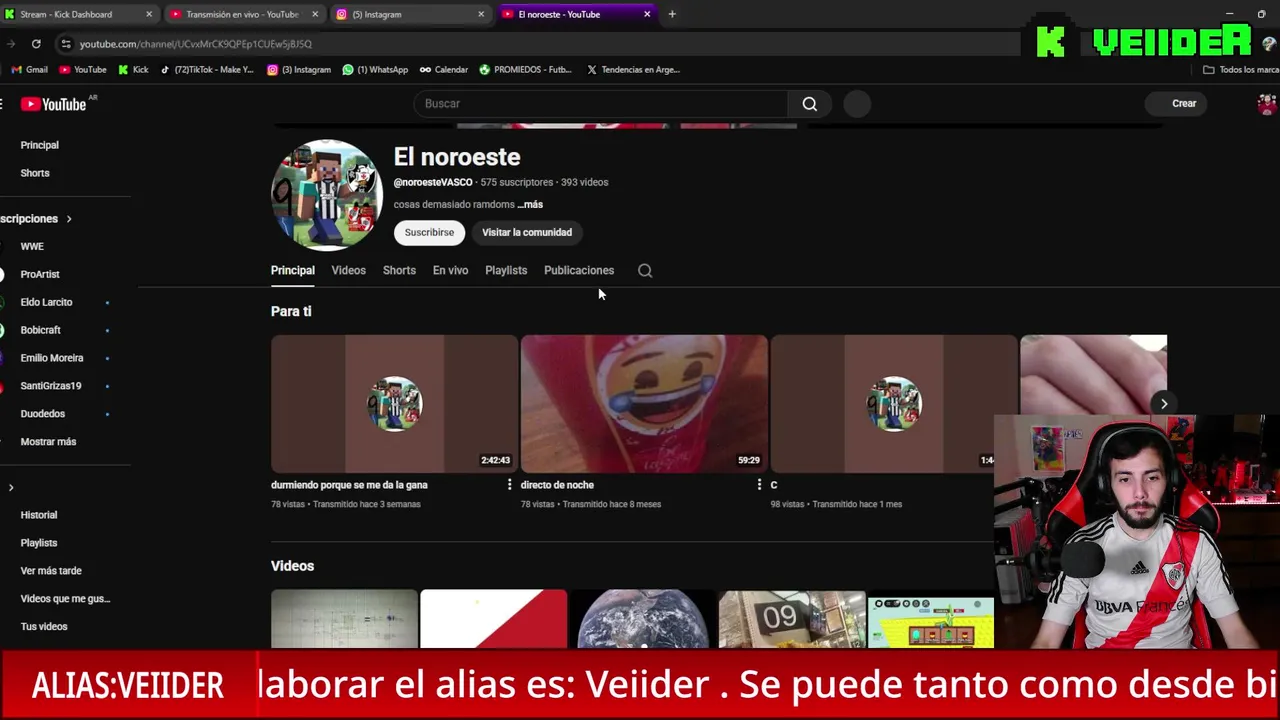The image size is (1280, 720).
Task: Open the Calendar bookmark
Action: click(444, 70)
